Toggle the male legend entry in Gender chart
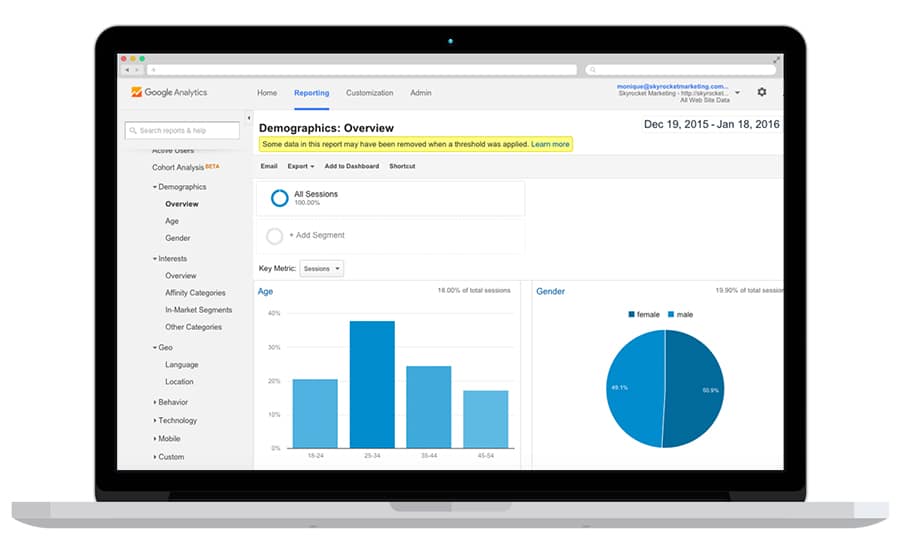The height and width of the screenshot is (543, 900). point(681,314)
